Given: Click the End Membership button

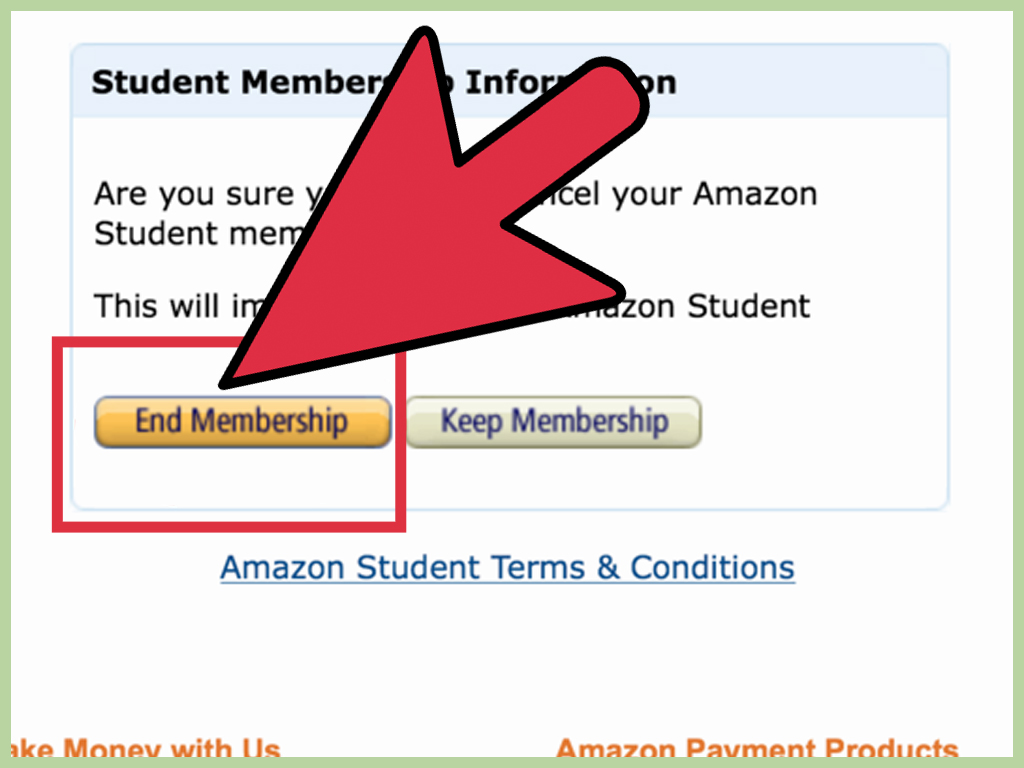Looking at the screenshot, I should click(x=243, y=421).
